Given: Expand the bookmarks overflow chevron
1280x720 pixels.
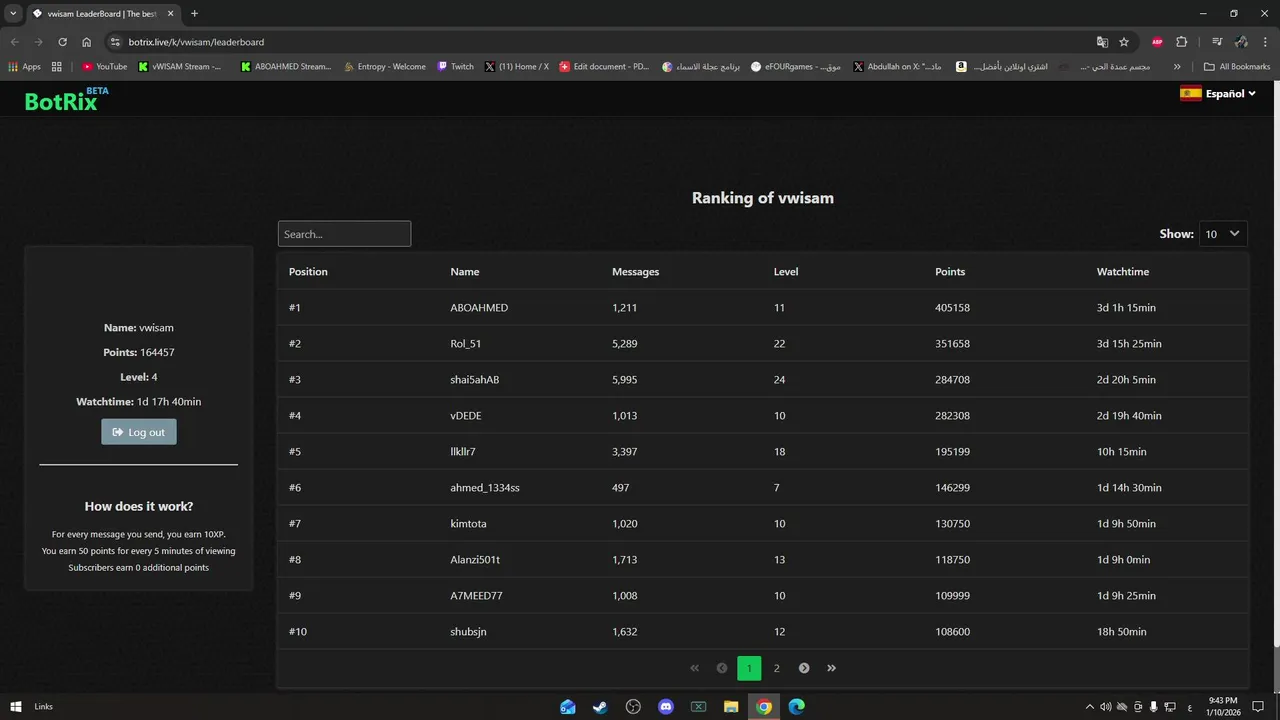Looking at the screenshot, I should [x=1177, y=67].
